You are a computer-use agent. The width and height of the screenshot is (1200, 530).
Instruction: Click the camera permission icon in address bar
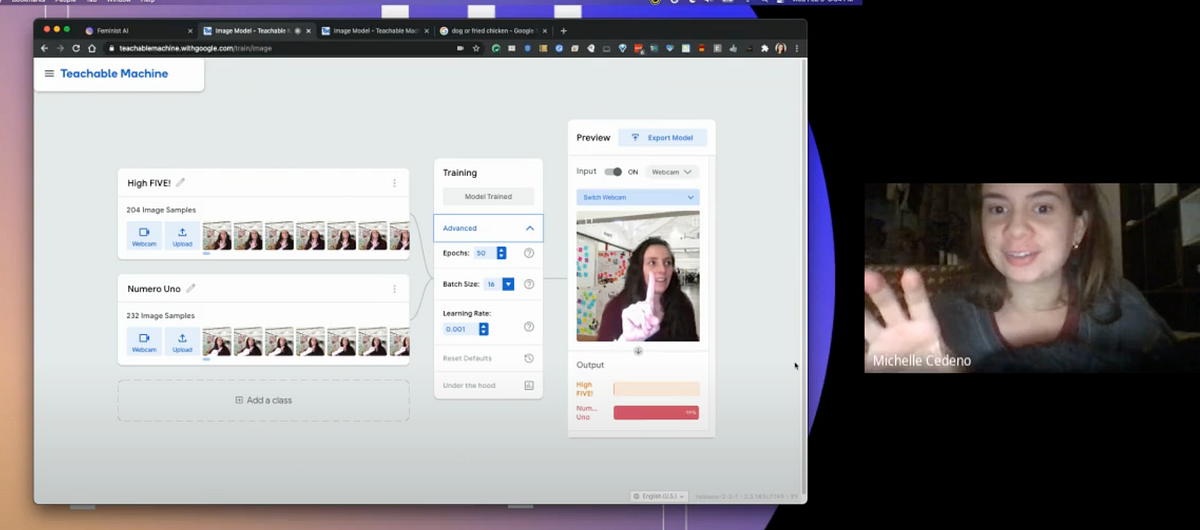(460, 48)
